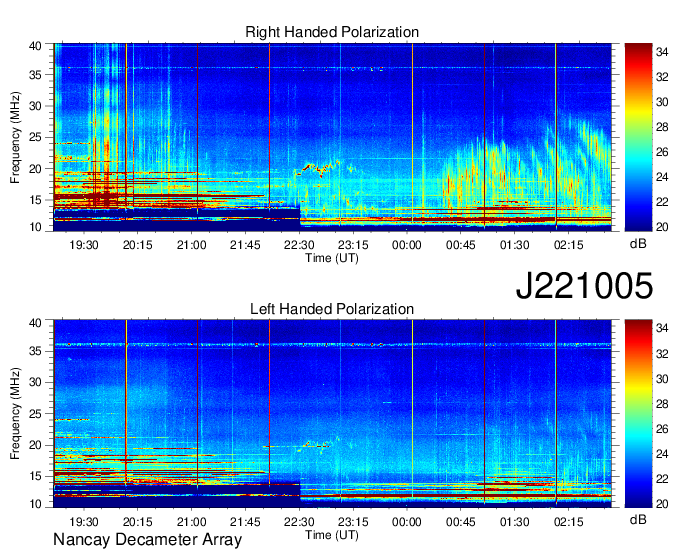Click the 'Right Handed Polarization' plot title
Viewport: 680px width, 552px height.
pos(332,32)
